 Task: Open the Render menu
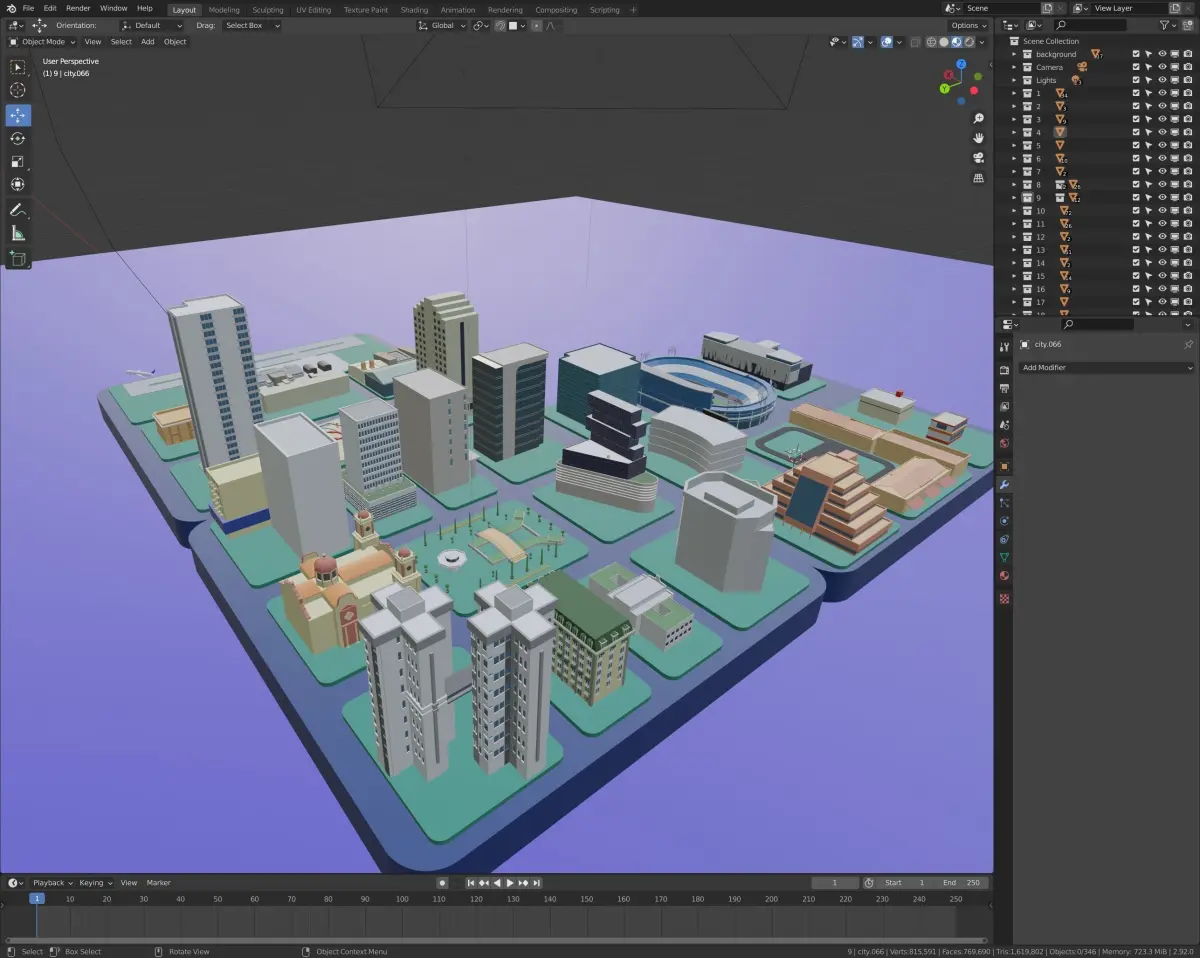point(78,8)
